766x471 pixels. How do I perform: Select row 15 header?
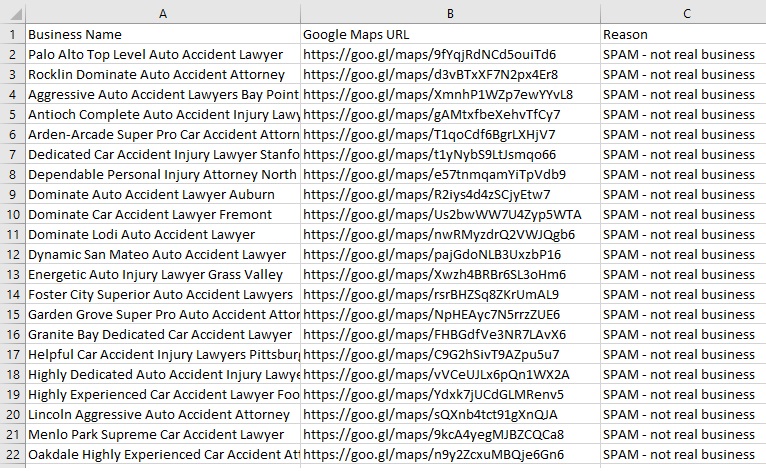click(x=13, y=315)
